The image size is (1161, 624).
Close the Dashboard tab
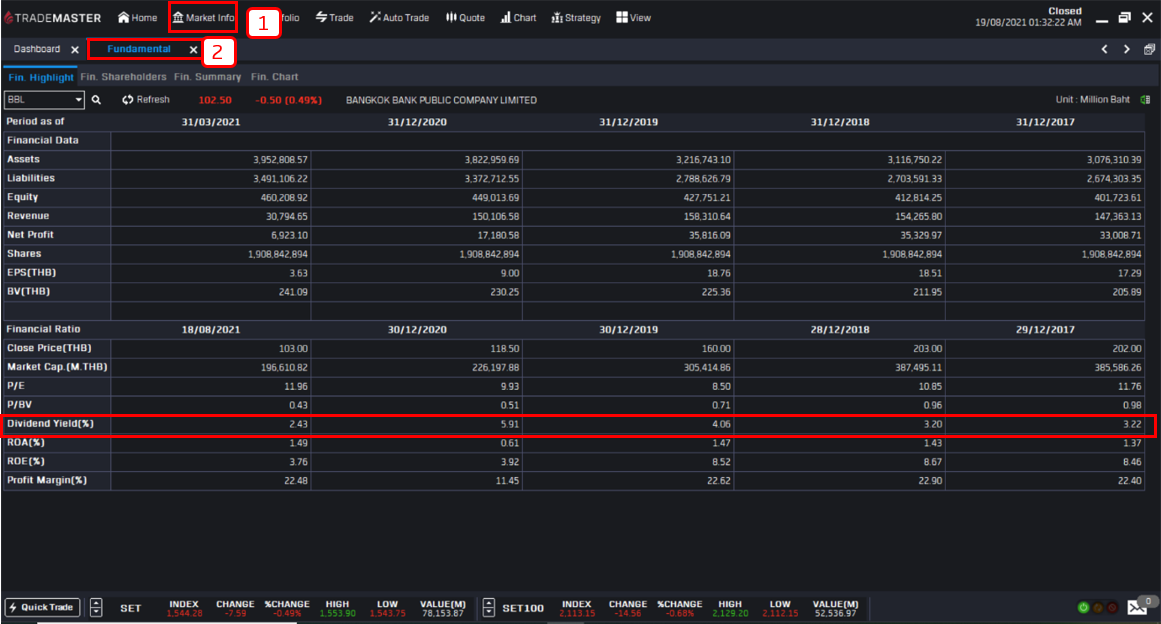(x=75, y=50)
